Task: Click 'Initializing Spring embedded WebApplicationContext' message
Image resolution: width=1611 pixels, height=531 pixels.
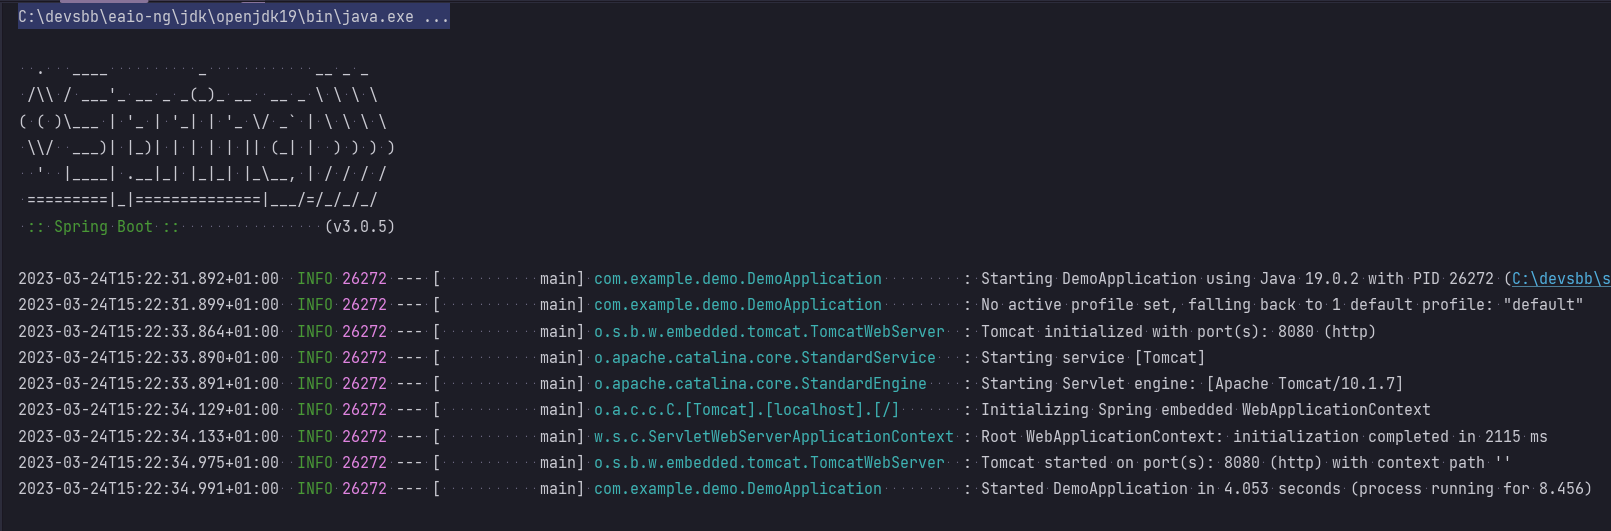Action: (x=1206, y=410)
